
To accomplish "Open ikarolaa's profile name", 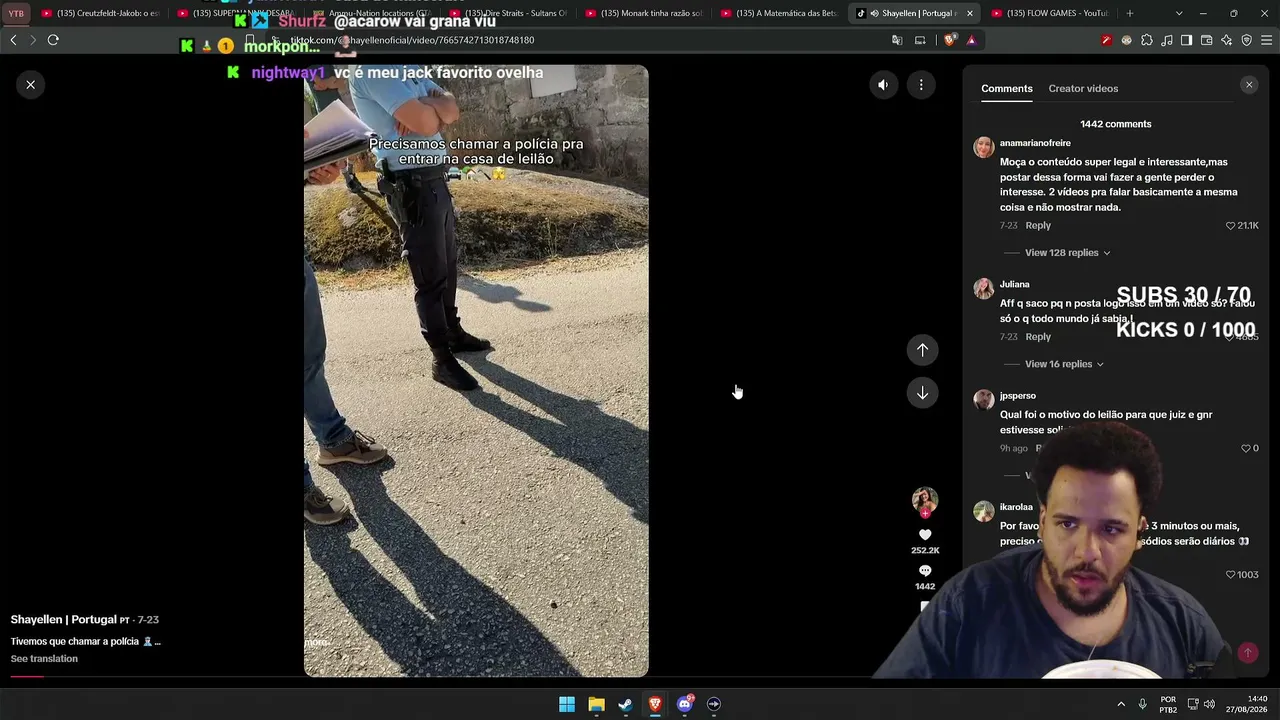I will [x=1016, y=507].
